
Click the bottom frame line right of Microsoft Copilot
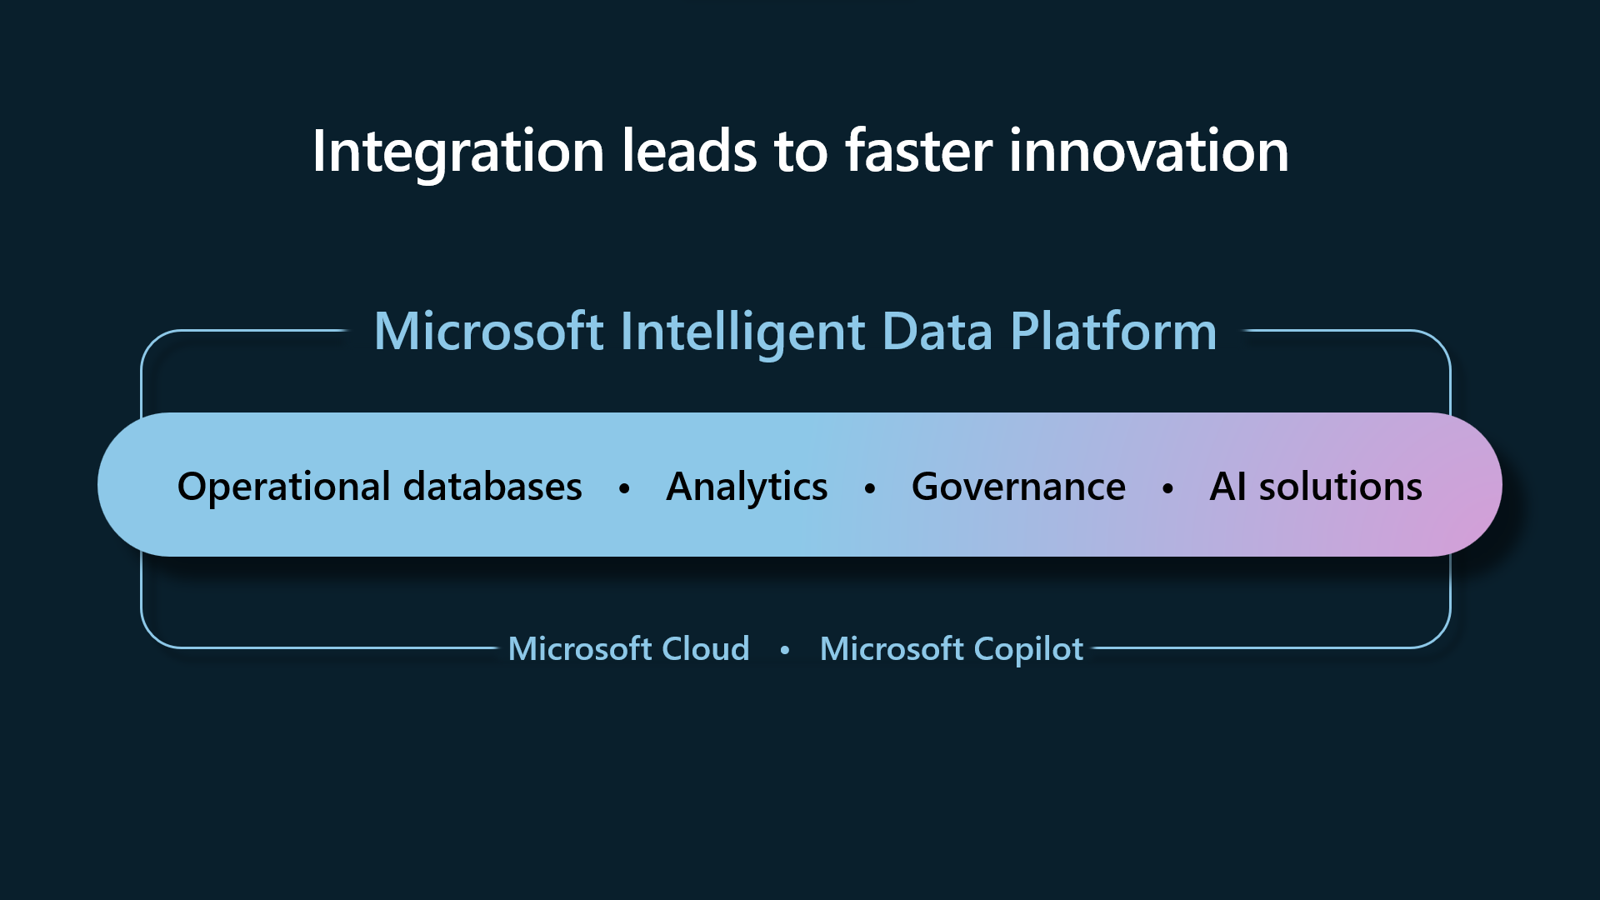coord(1260,647)
